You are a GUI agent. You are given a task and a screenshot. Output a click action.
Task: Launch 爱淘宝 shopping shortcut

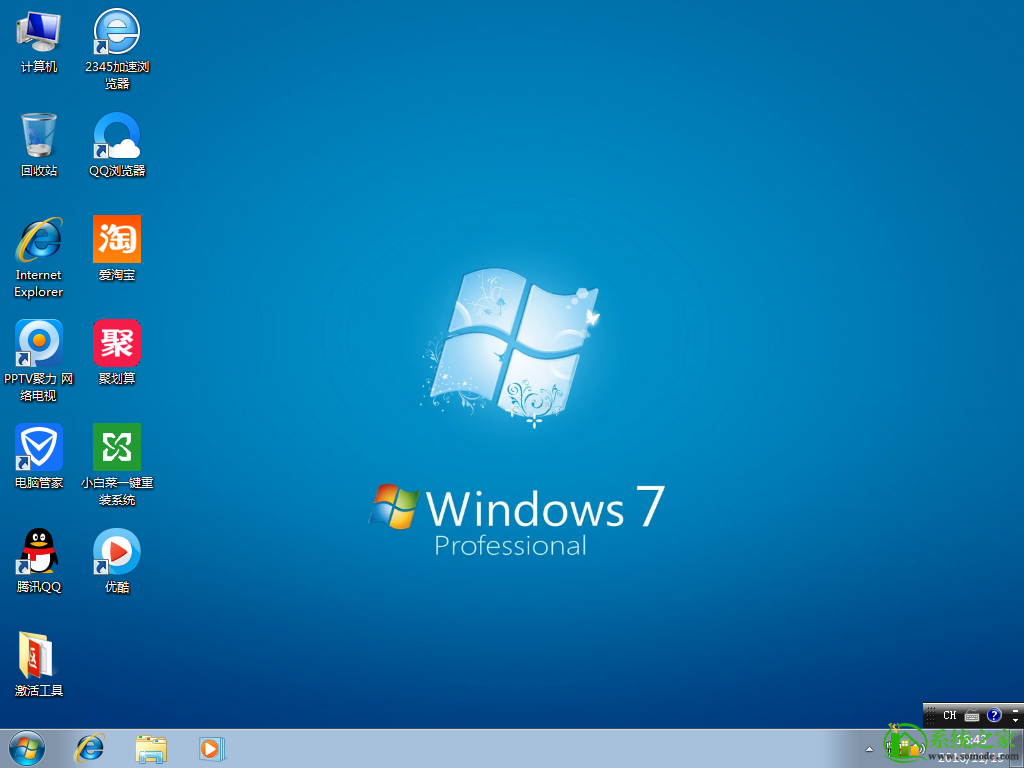[116, 238]
